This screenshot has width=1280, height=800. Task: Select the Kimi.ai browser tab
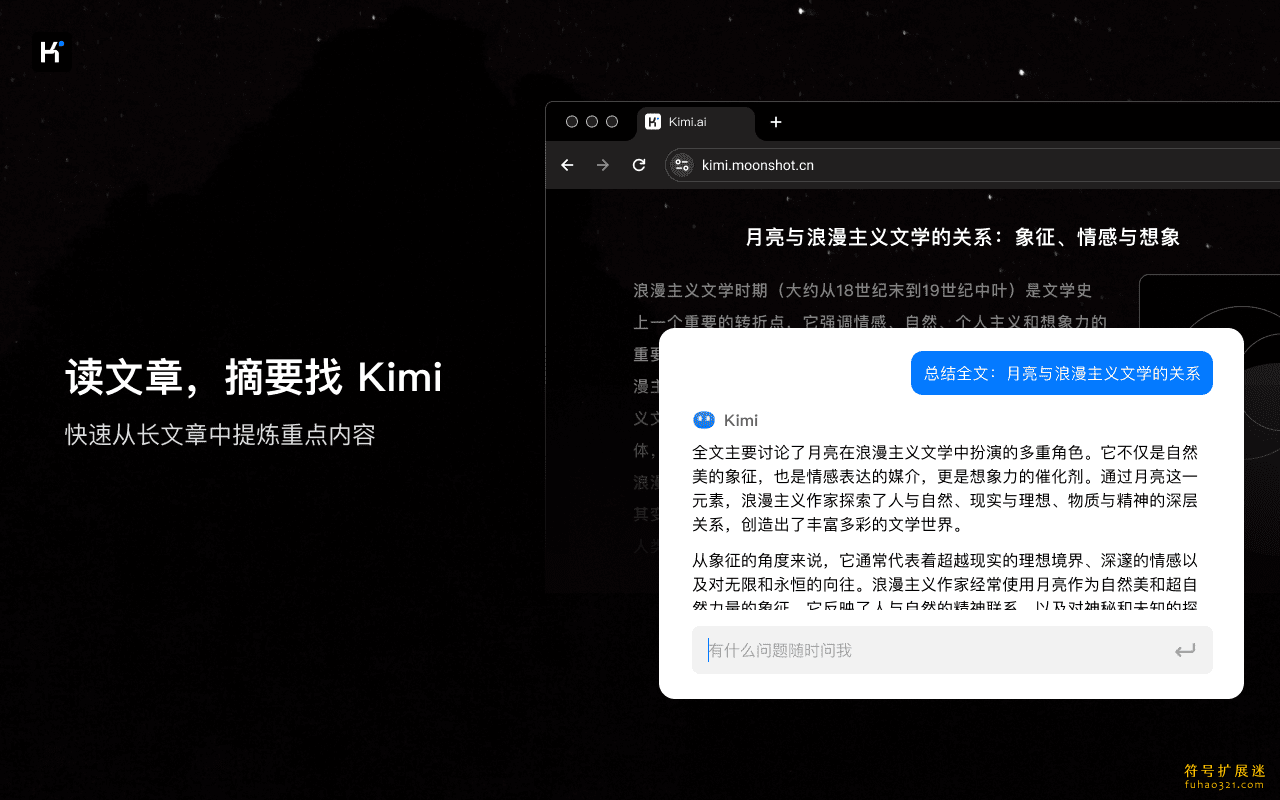point(696,122)
